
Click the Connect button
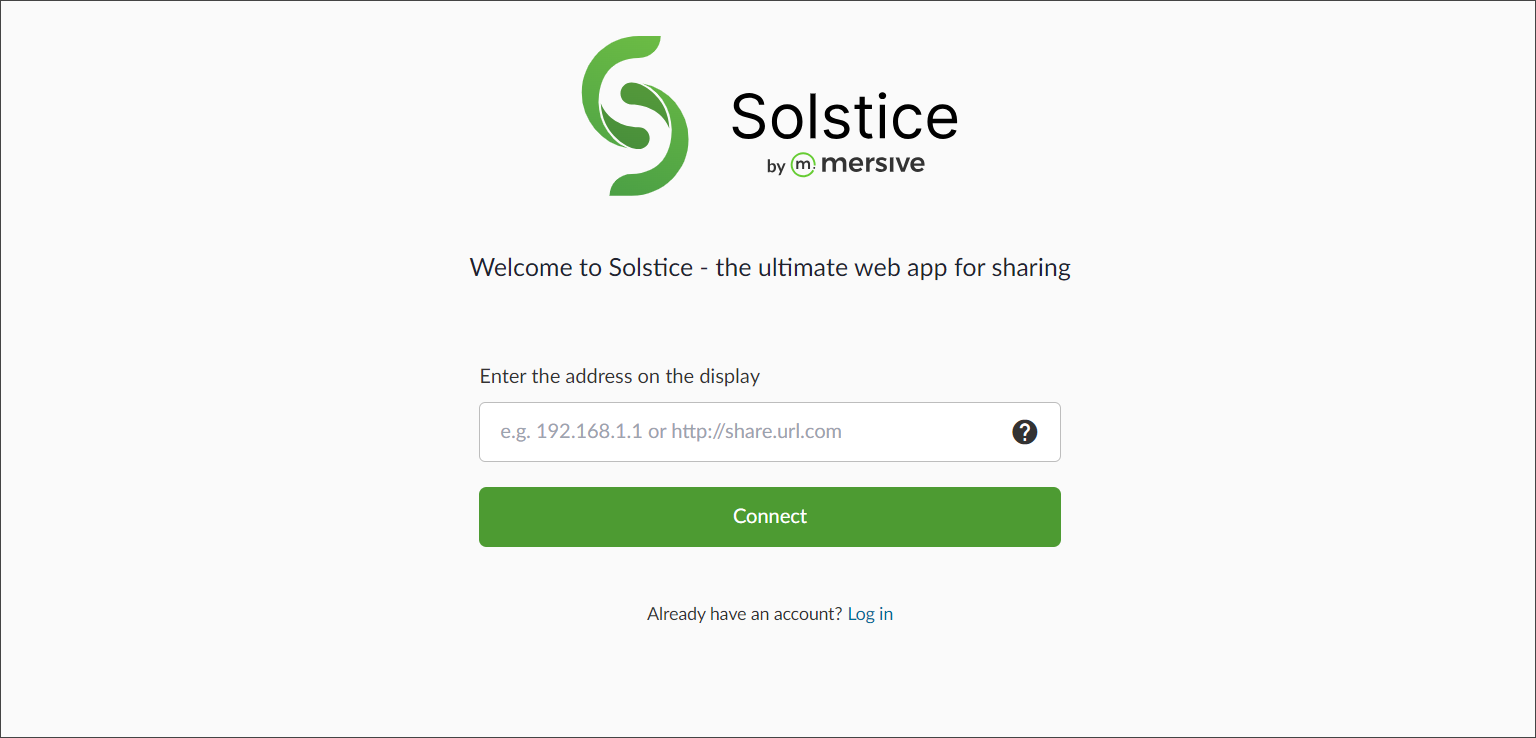coord(769,517)
